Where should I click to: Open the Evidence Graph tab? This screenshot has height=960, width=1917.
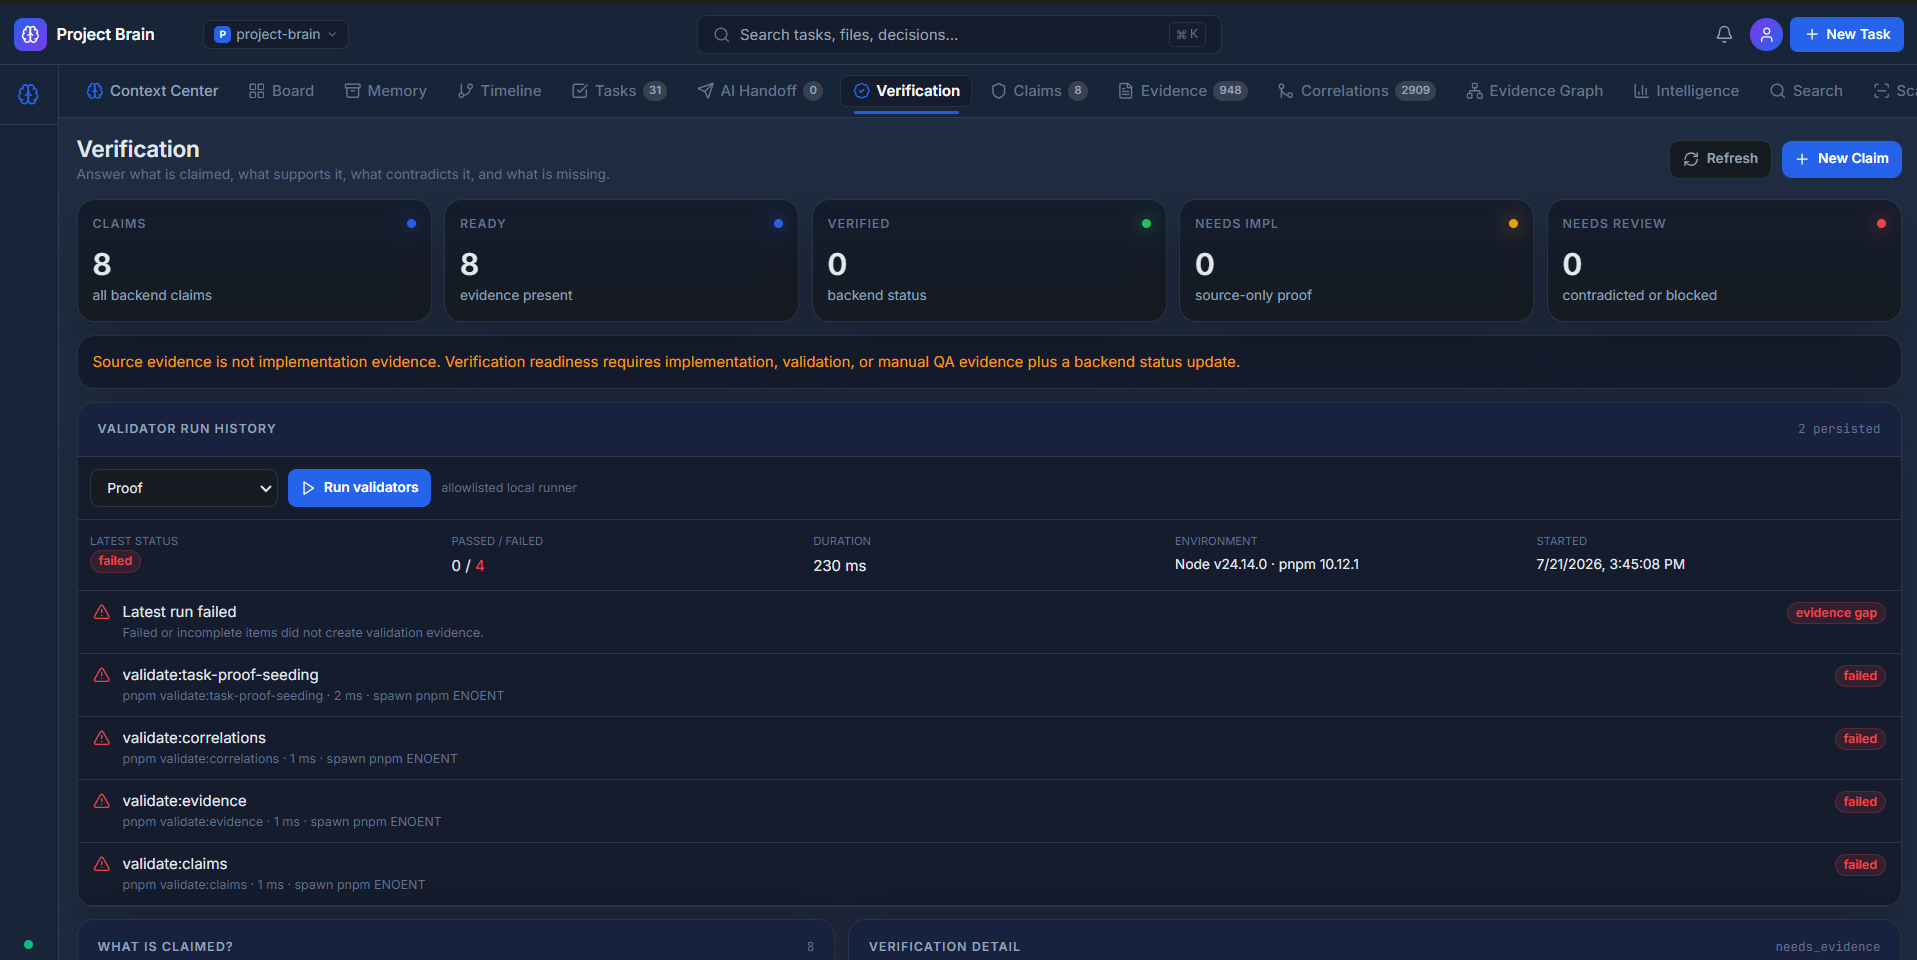pos(1534,91)
